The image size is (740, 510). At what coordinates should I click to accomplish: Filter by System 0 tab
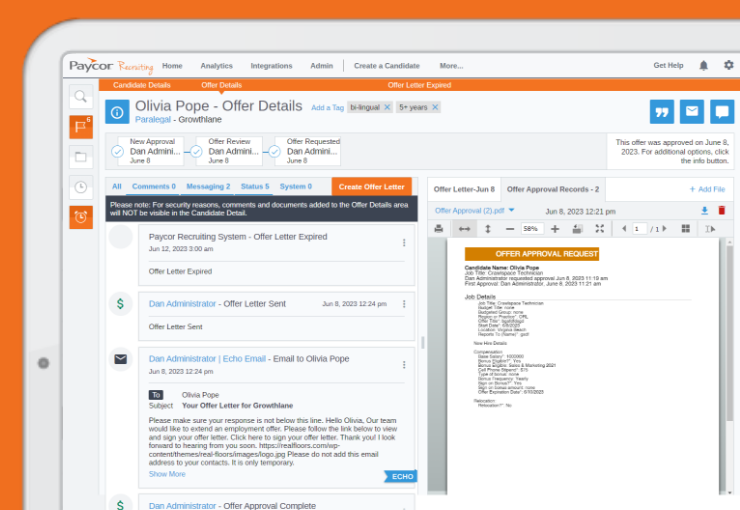tap(296, 186)
